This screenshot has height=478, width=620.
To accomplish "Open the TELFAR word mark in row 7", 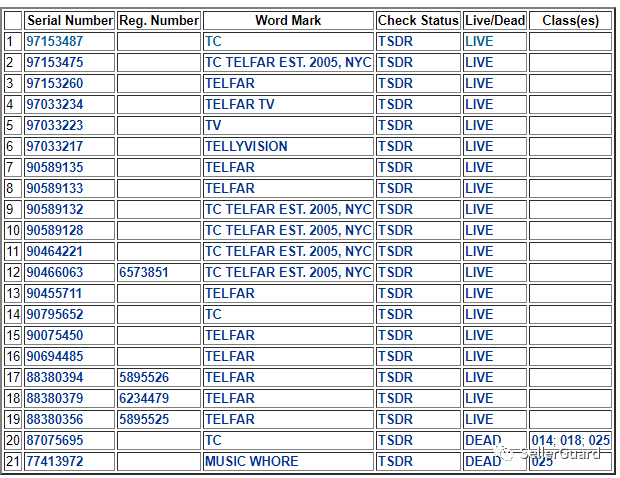I will coord(230,167).
